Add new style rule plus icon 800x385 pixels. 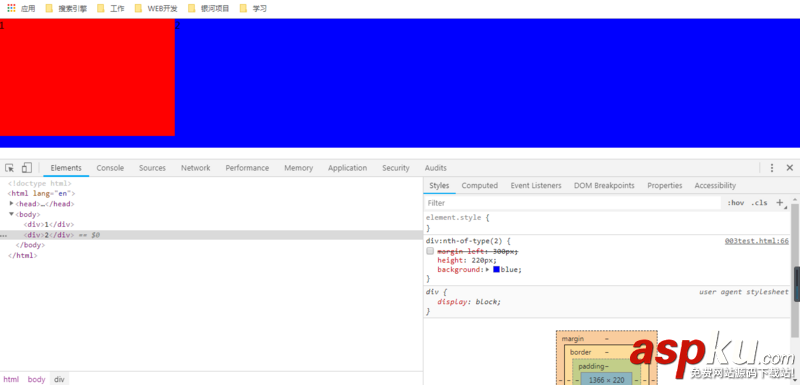tap(780, 202)
